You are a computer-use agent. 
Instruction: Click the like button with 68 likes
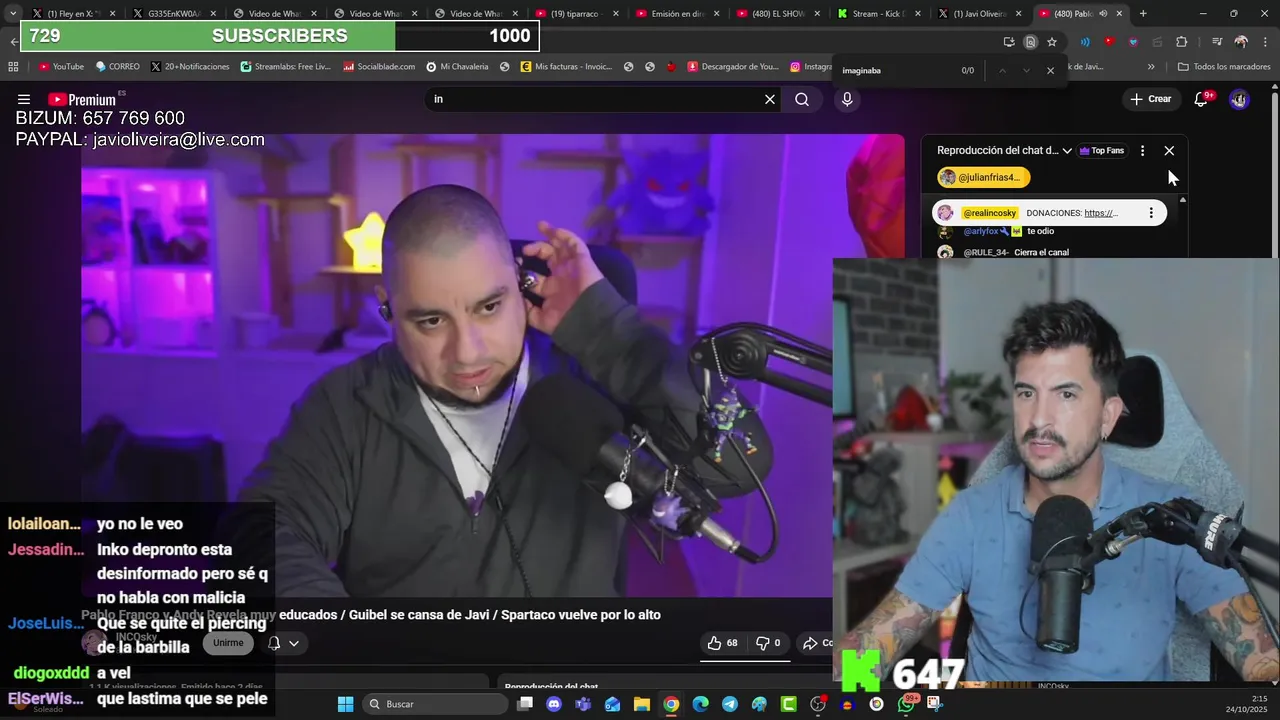[722, 643]
